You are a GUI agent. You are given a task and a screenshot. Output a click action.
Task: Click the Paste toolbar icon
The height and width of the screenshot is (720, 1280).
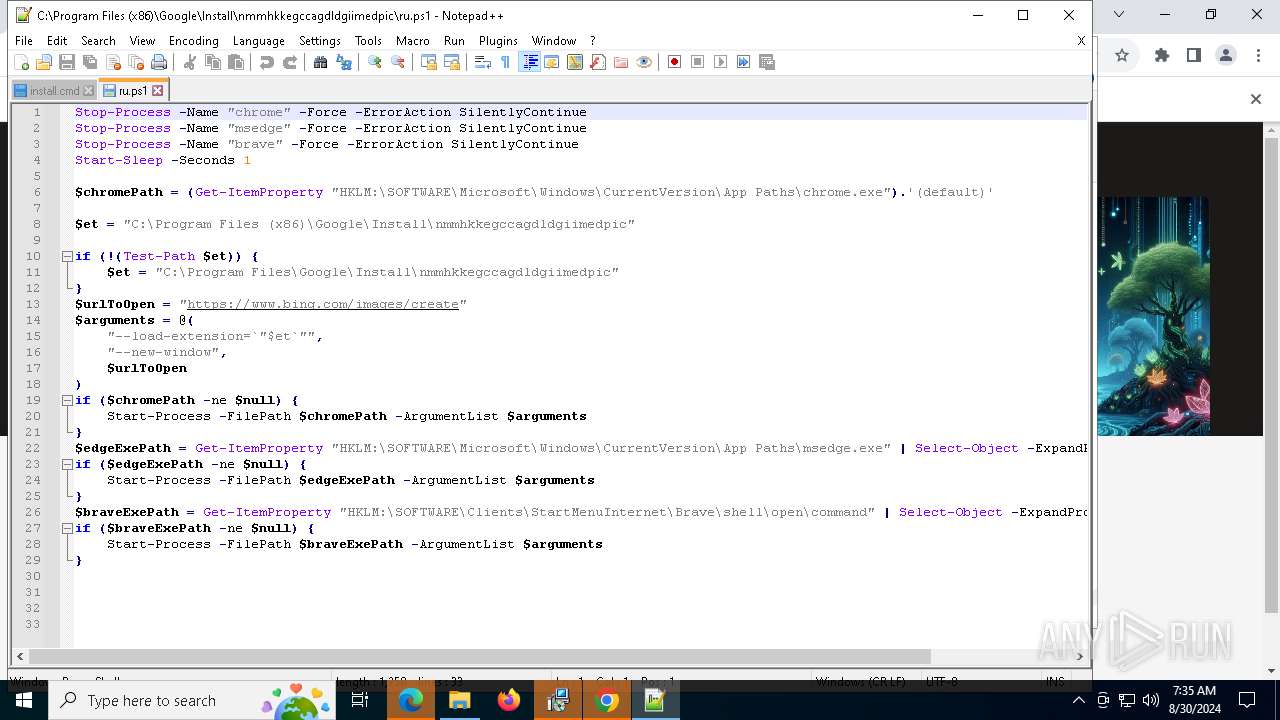236,62
